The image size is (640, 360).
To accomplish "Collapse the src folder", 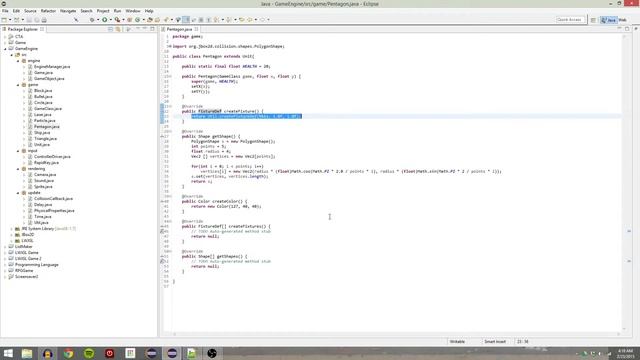I will (x=11, y=55).
